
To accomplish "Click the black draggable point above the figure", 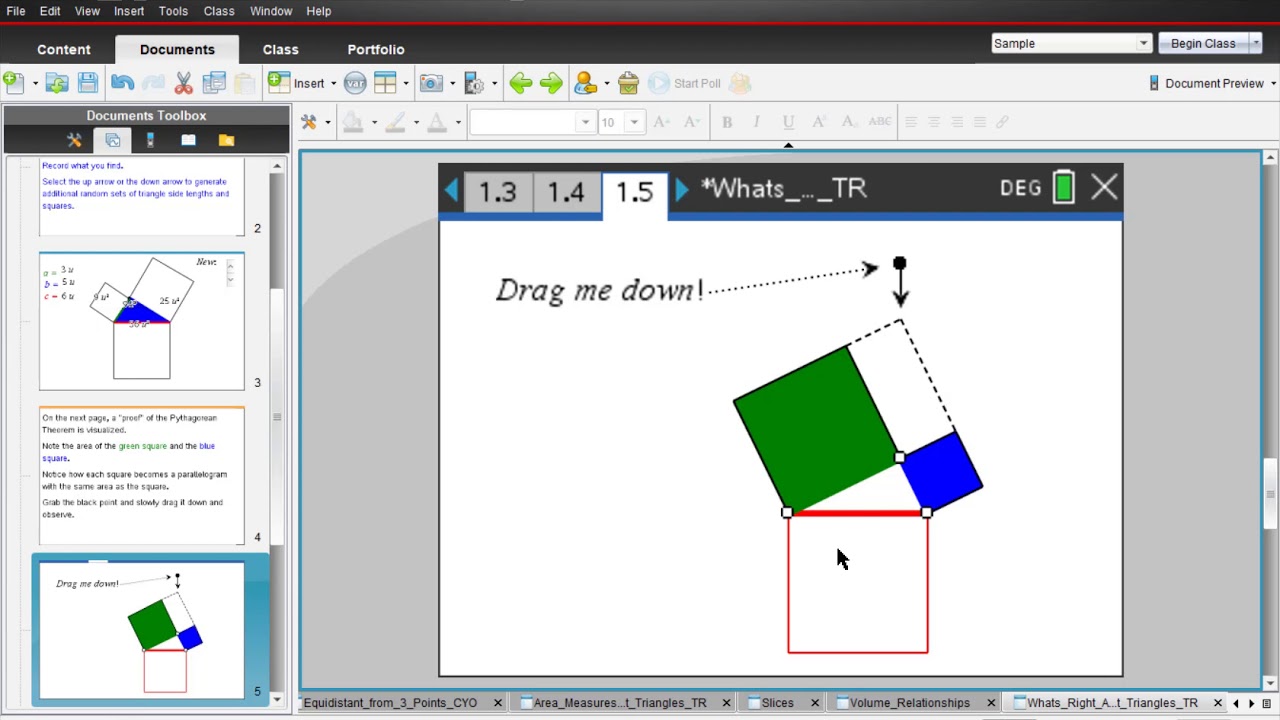I will [899, 263].
